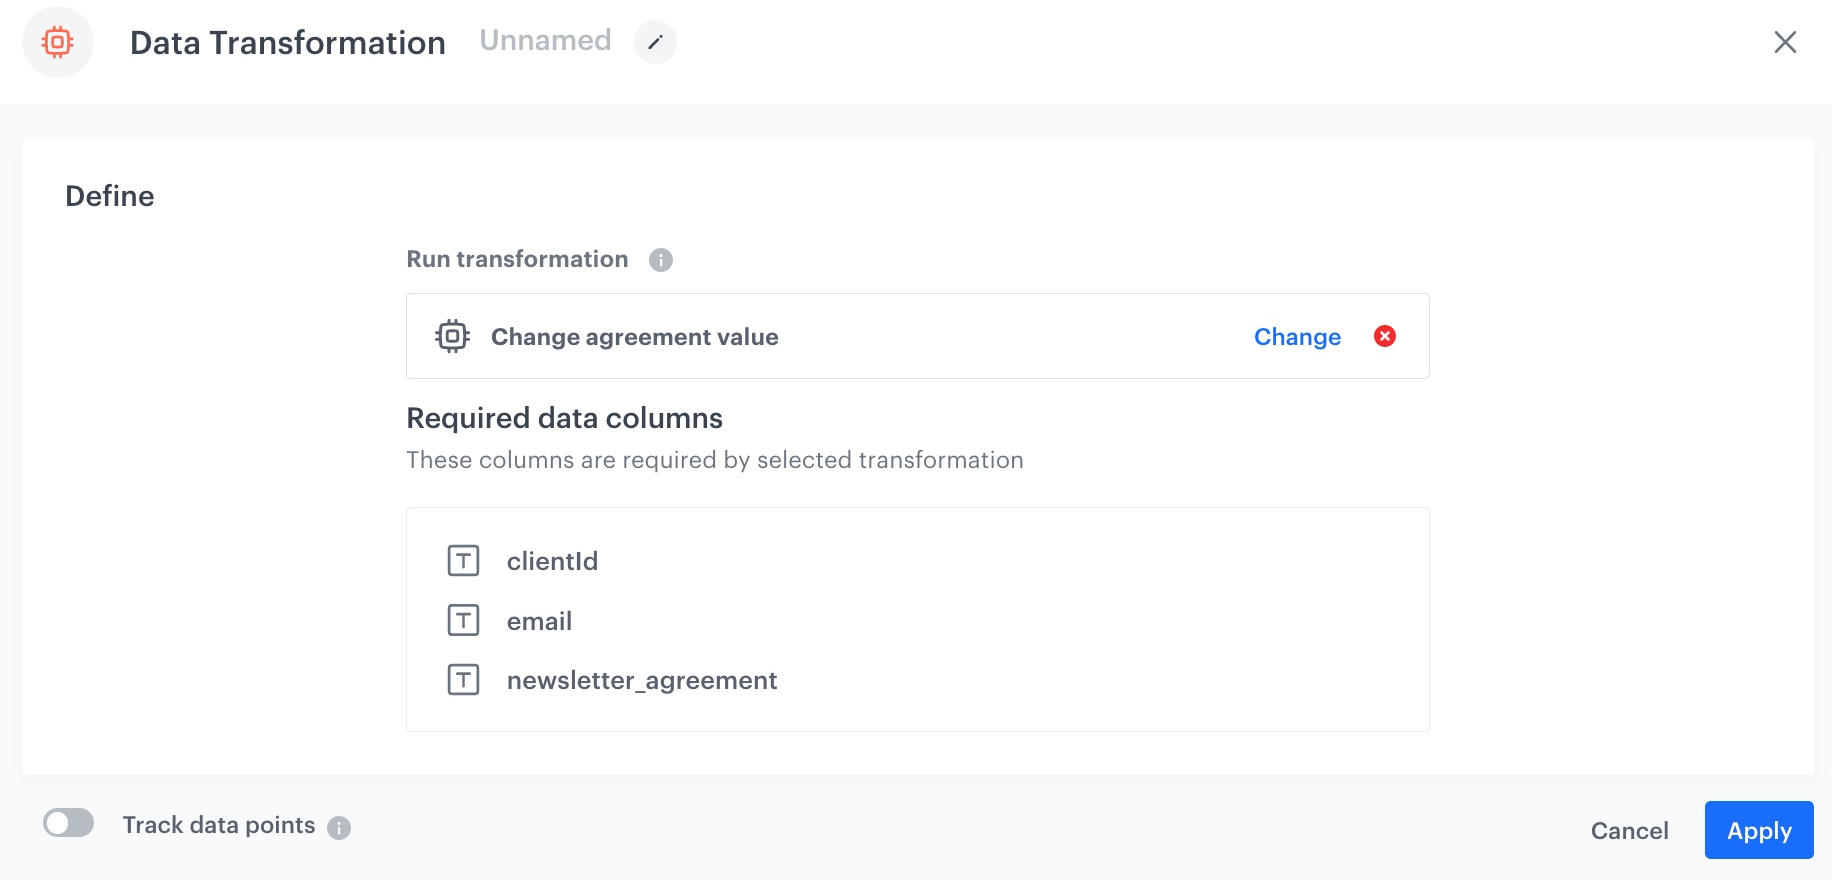Viewport: 1832px width, 880px height.
Task: Toggle Track data points switch
Action: [69, 823]
